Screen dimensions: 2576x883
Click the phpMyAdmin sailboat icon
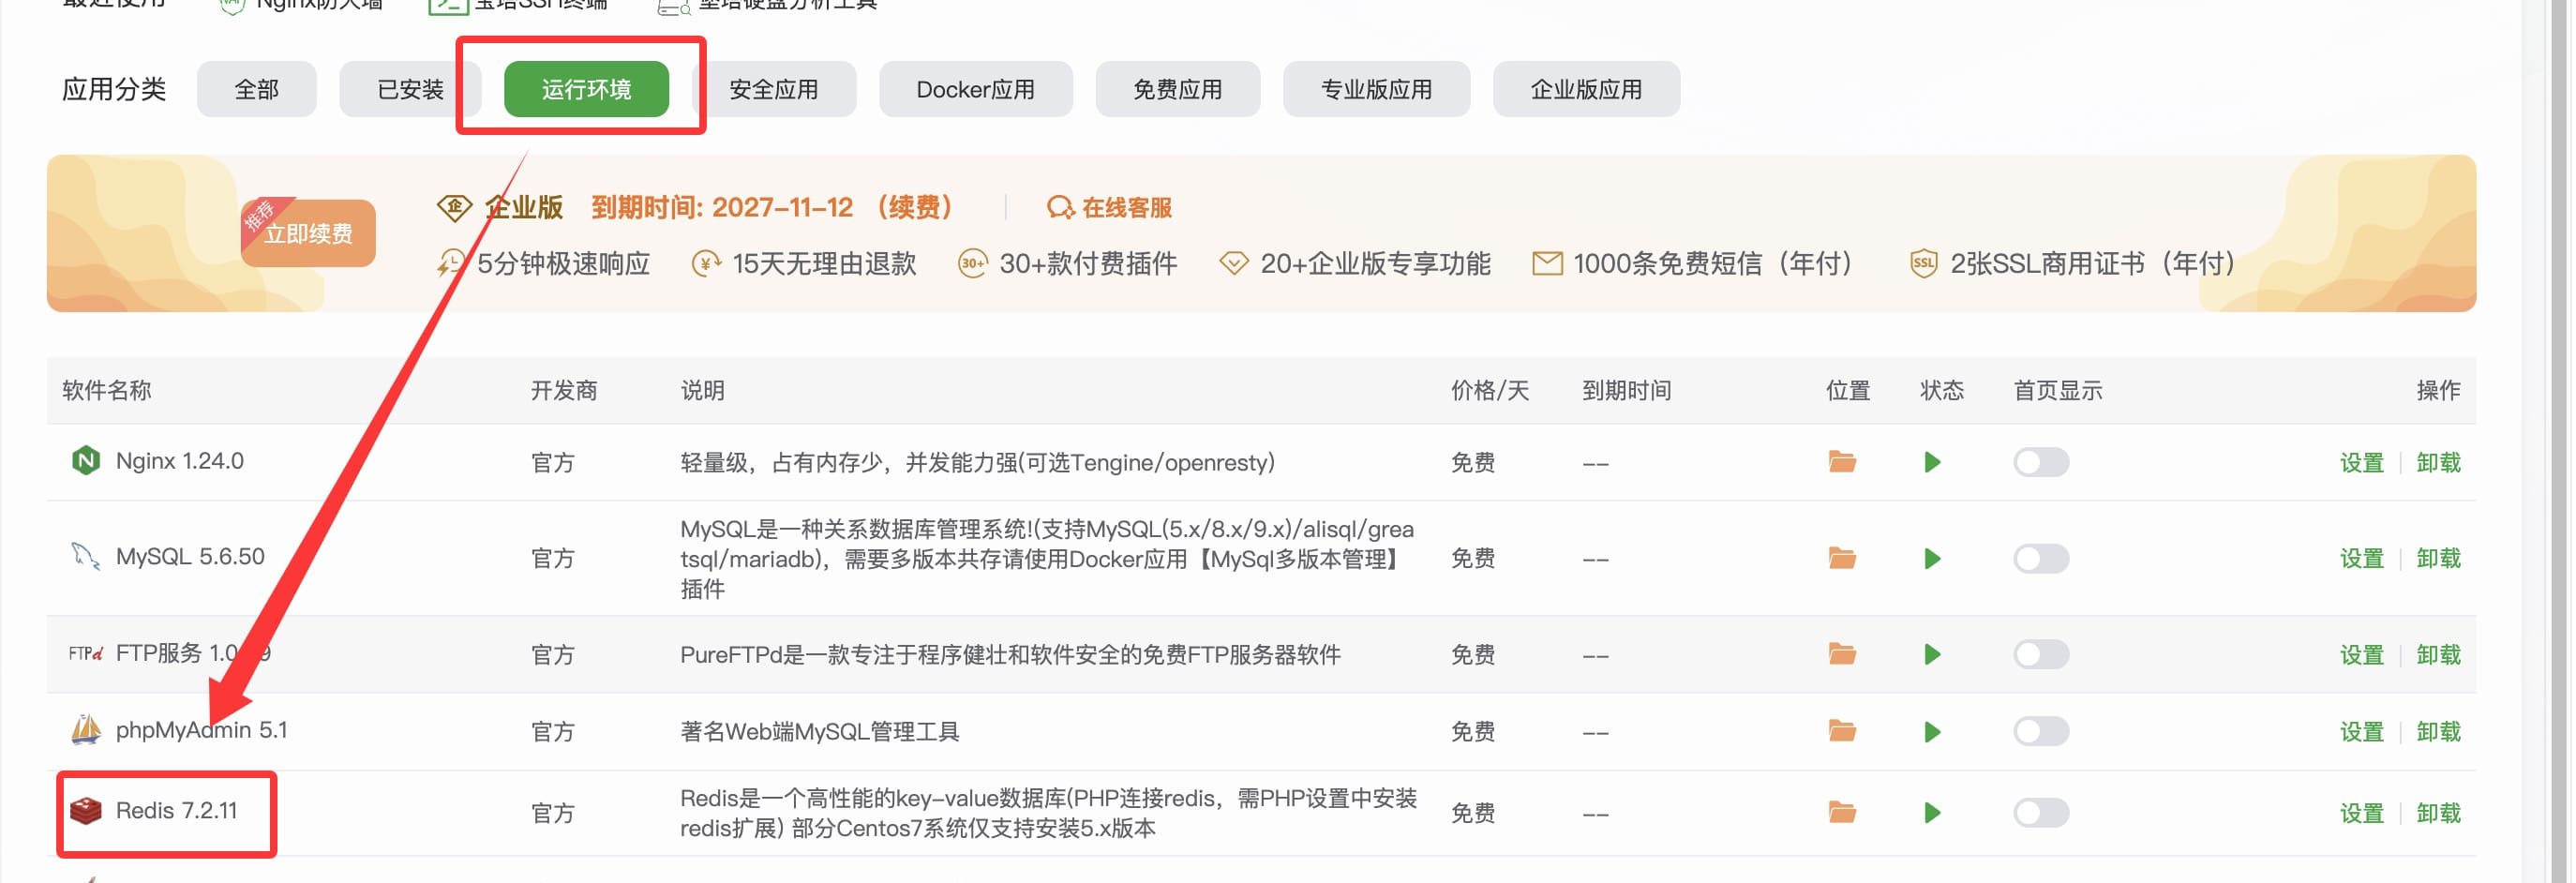point(86,730)
